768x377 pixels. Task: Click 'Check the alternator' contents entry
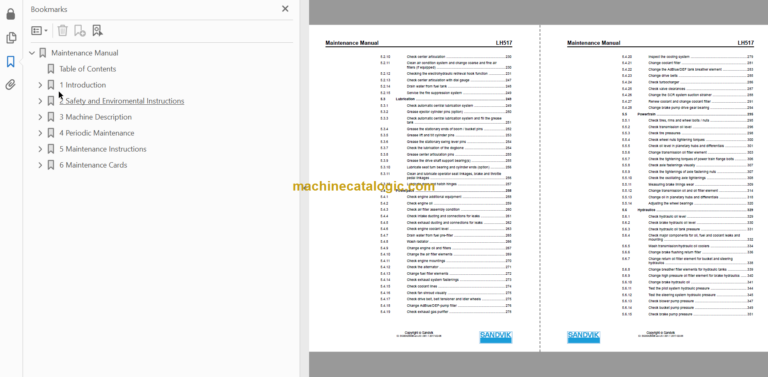pyautogui.click(x=446, y=267)
